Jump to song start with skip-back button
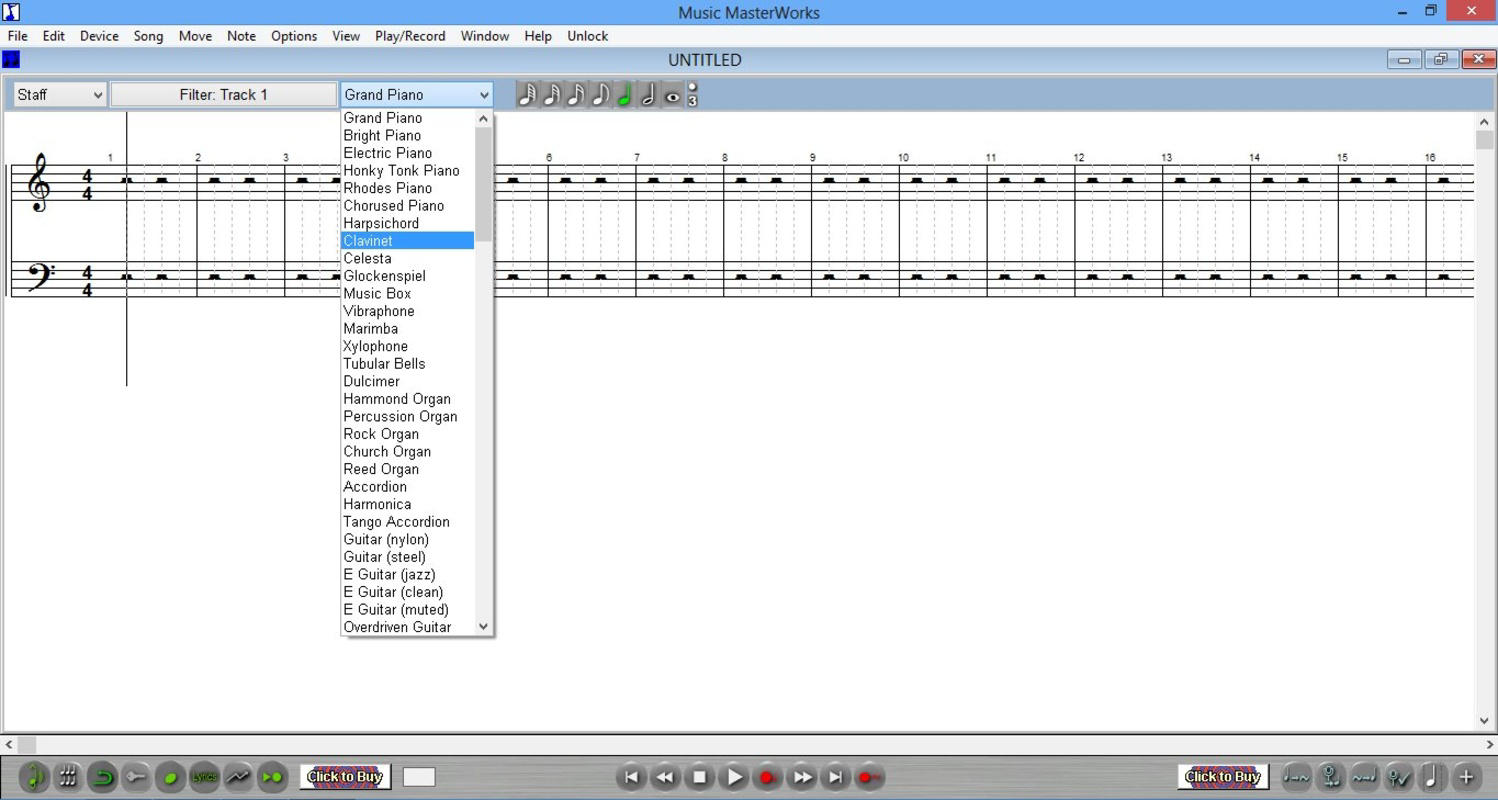The height and width of the screenshot is (800, 1498). pos(631,777)
